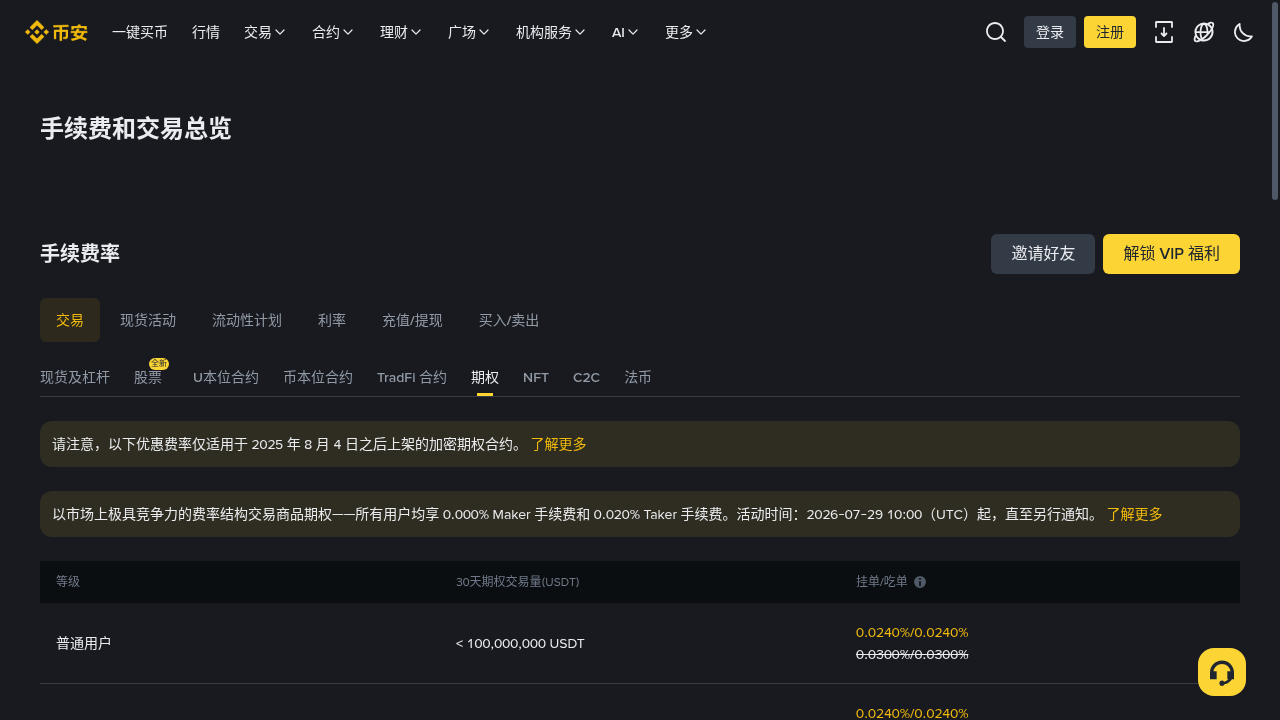Select the 币本位合约 sub-tab

point(318,377)
